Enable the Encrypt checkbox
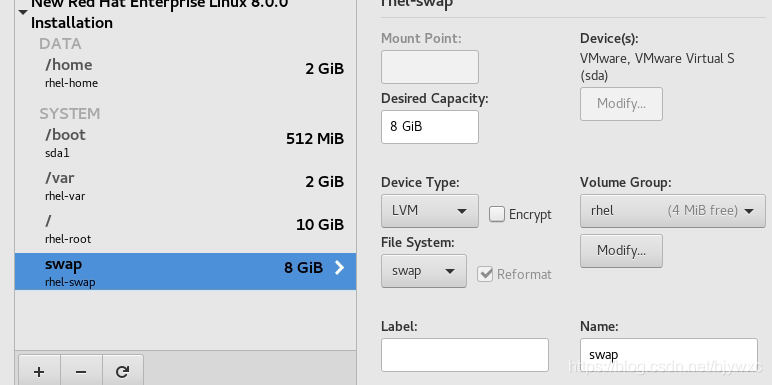Image resolution: width=772 pixels, height=385 pixels. tap(497, 214)
